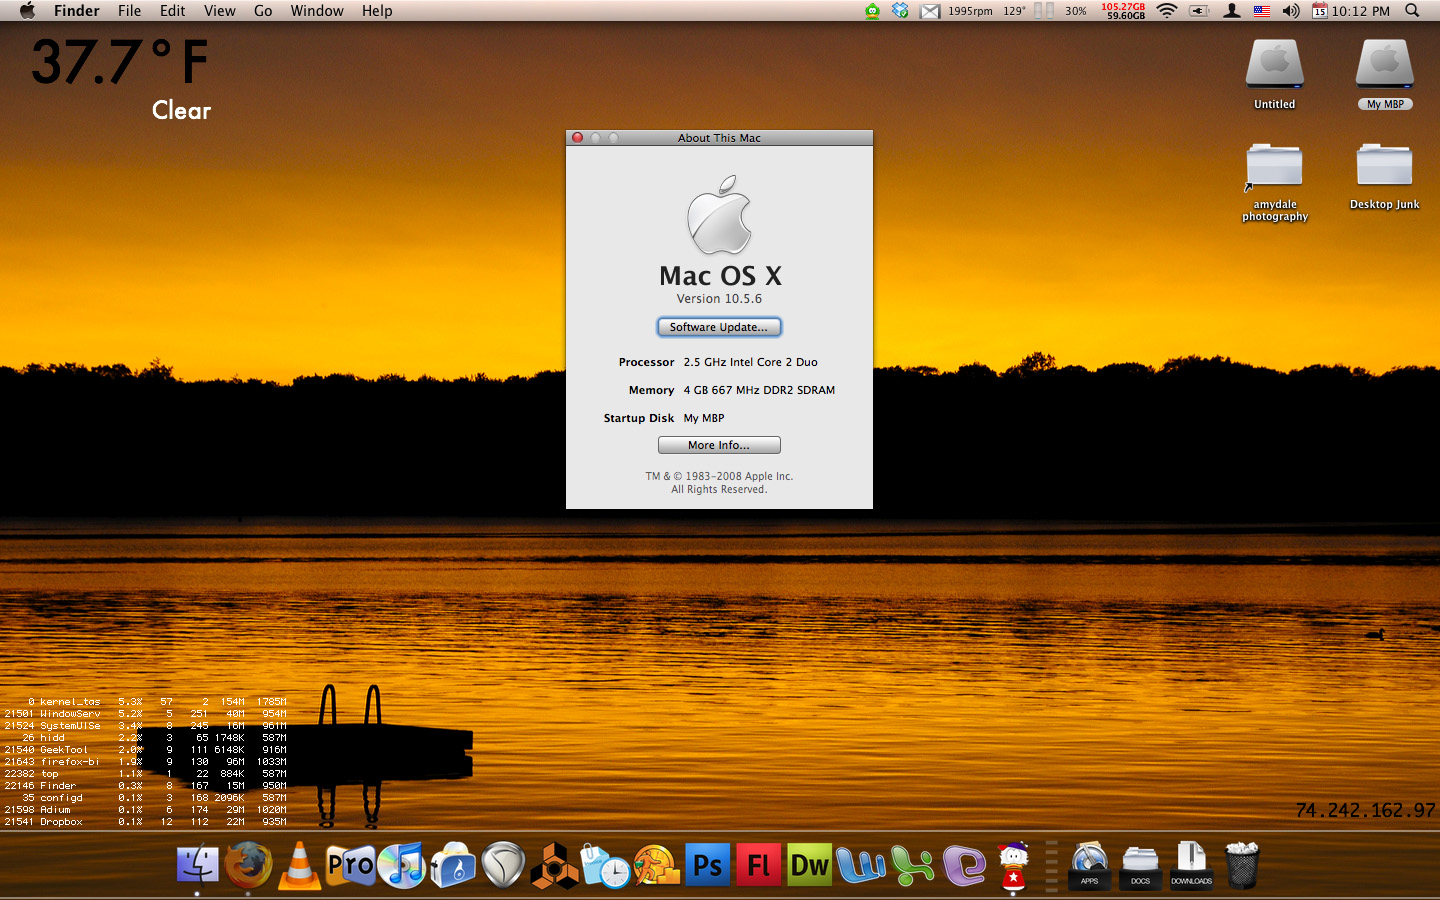Open the user silhouette menu
This screenshot has width=1440, height=900.
pyautogui.click(x=1232, y=11)
